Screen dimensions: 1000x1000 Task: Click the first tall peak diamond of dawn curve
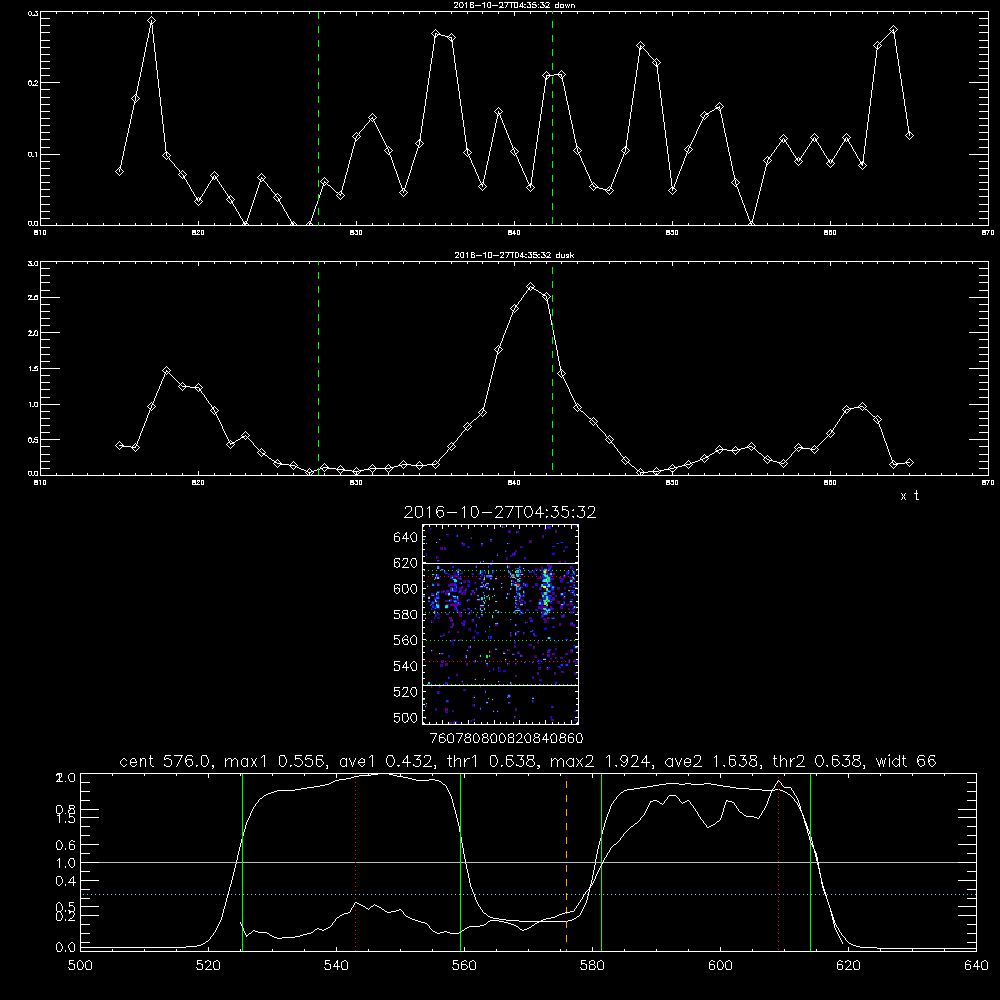pyautogui.click(x=151, y=20)
